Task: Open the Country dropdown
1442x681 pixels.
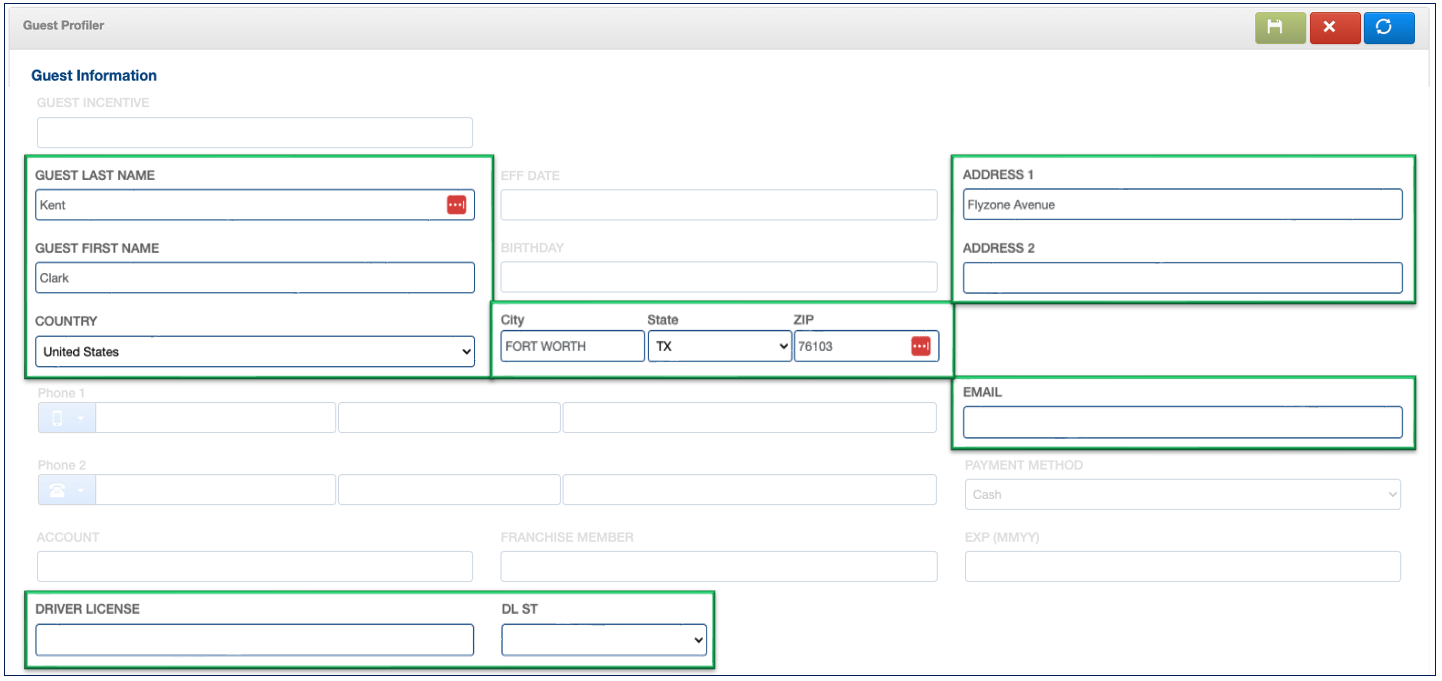Action: pos(255,352)
